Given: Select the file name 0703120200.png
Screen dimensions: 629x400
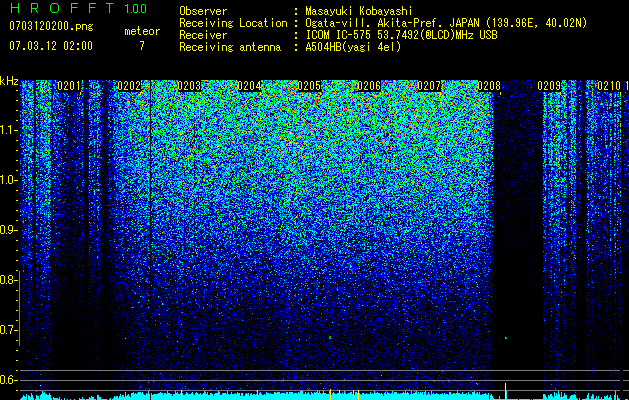Looking at the screenshot, I should [x=51, y=26].
